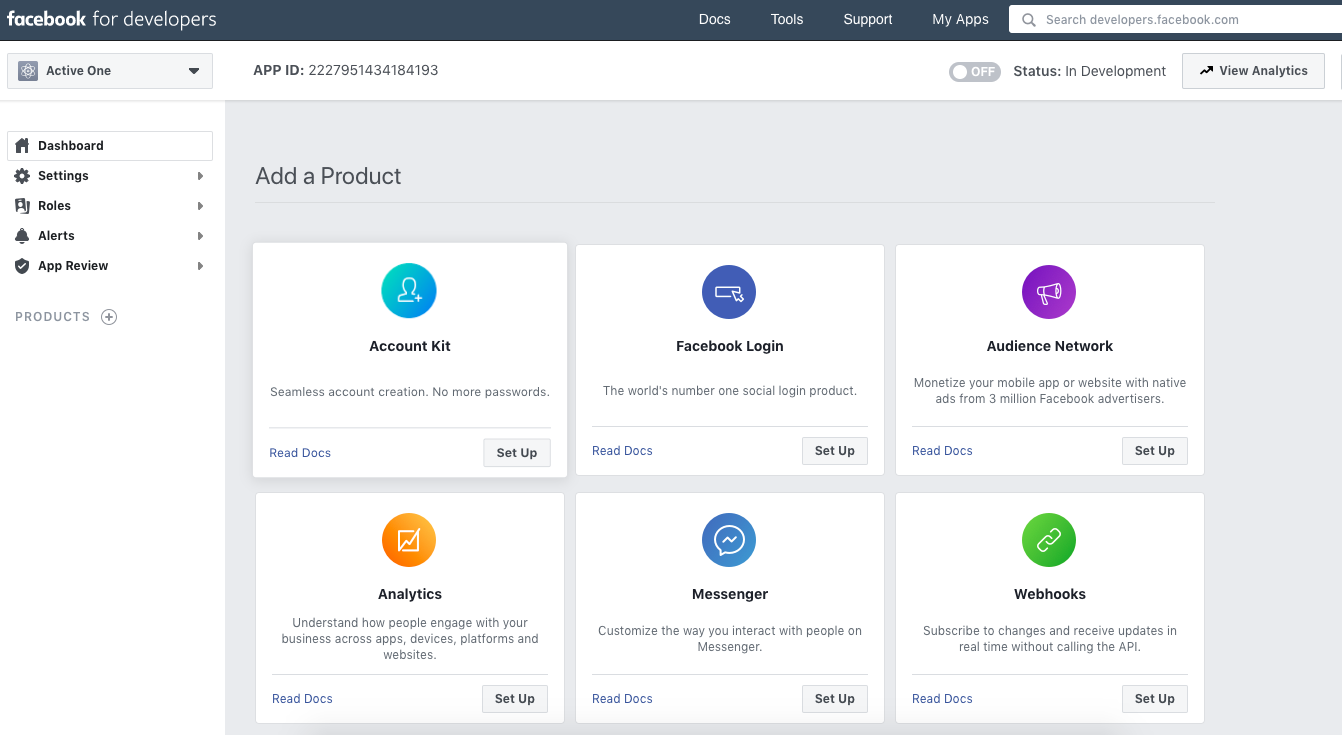This screenshot has height=735, width=1342.
Task: Click the Audience Network title text
Action: (1050, 346)
